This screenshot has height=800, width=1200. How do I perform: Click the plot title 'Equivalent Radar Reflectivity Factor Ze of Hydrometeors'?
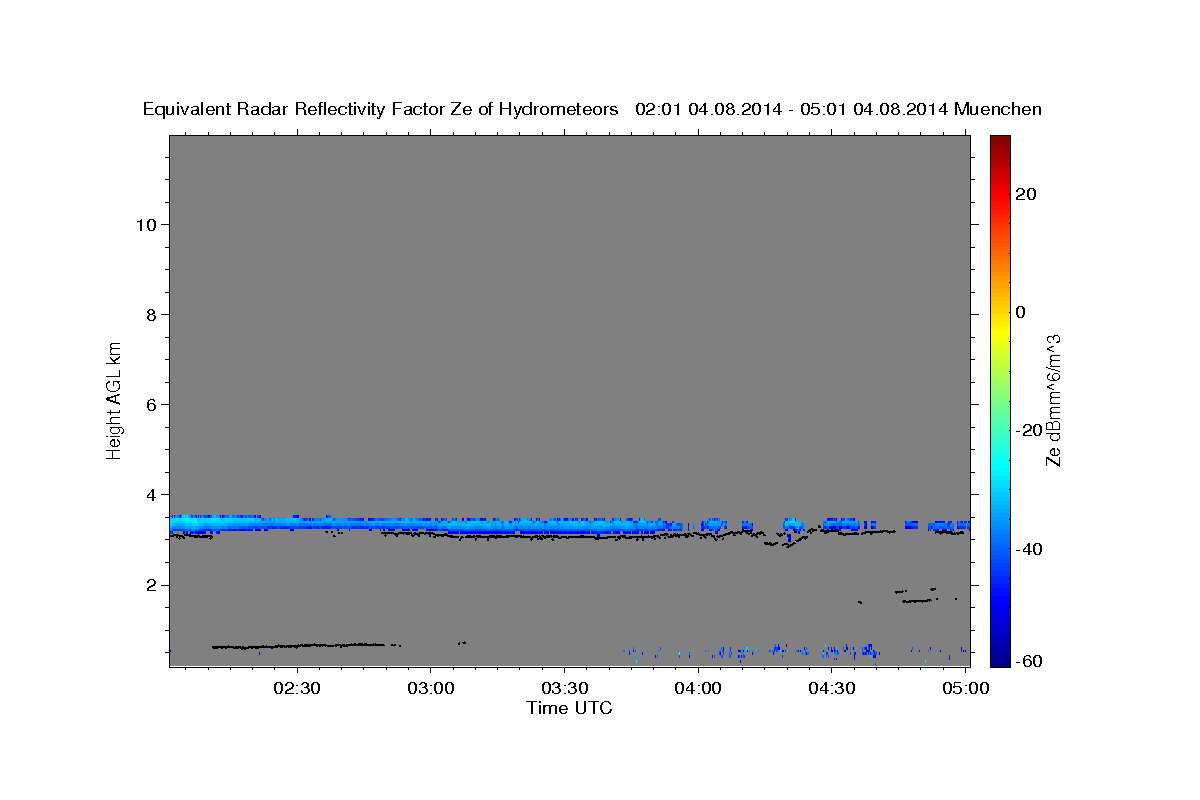[381, 109]
